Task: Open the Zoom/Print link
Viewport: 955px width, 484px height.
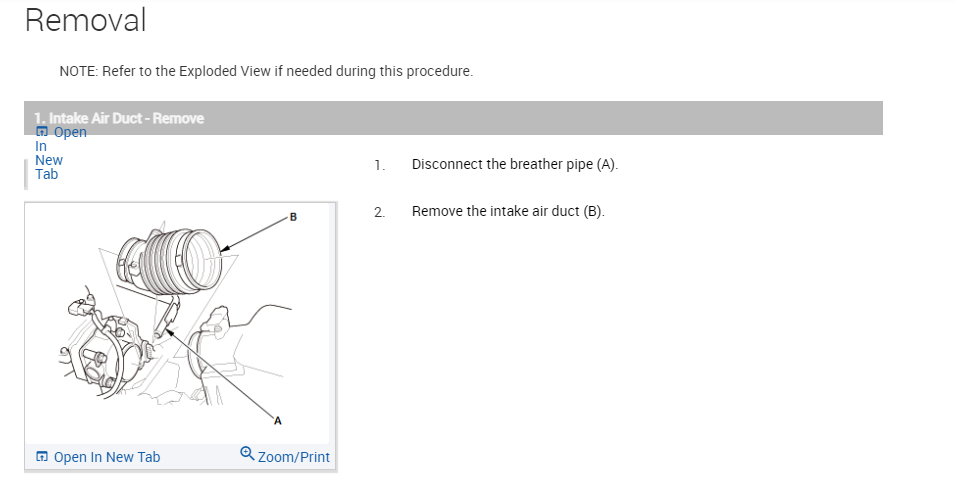Action: [x=293, y=457]
